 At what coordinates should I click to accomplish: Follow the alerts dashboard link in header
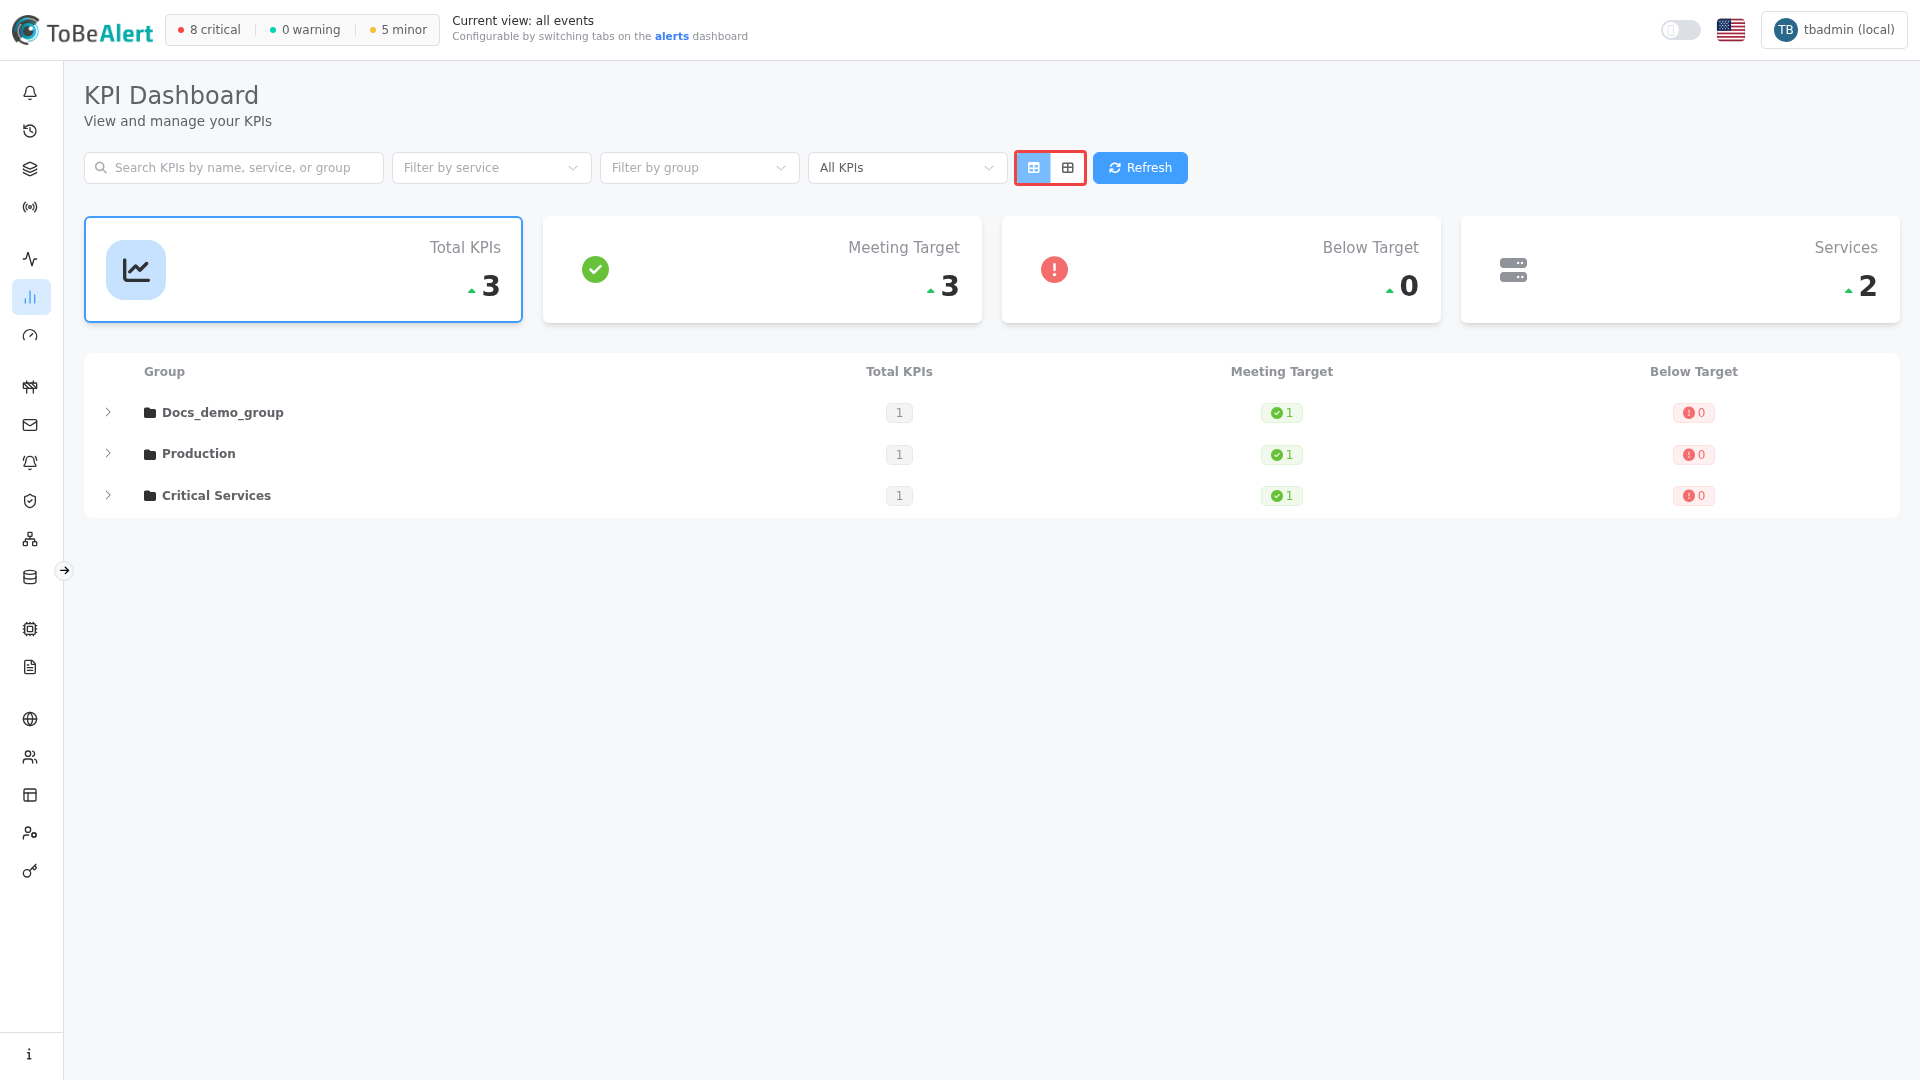click(x=671, y=37)
